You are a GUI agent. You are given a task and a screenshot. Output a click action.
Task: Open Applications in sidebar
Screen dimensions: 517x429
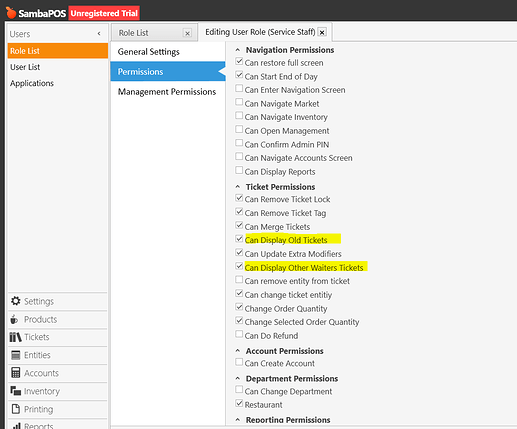point(58,83)
